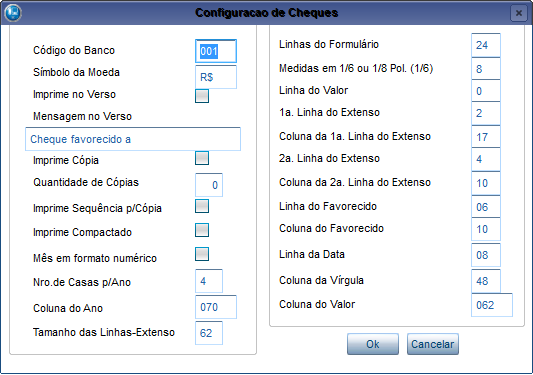Click the Cancelar button
Image resolution: width=533 pixels, height=375 pixels.
pos(433,344)
